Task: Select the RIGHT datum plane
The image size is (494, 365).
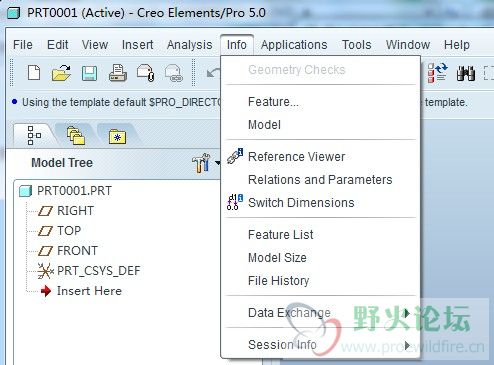Action: tap(75, 211)
